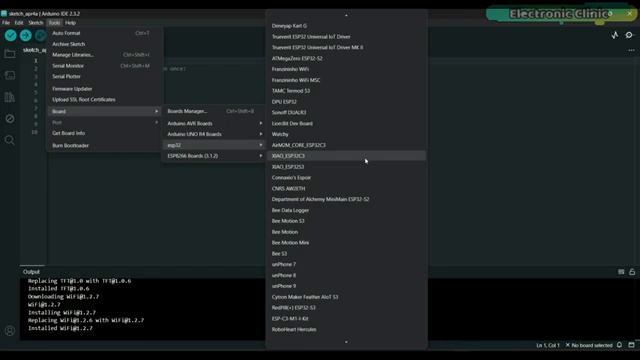The image size is (640, 360).
Task: Toggle output word wrap icon
Action: (621, 272)
